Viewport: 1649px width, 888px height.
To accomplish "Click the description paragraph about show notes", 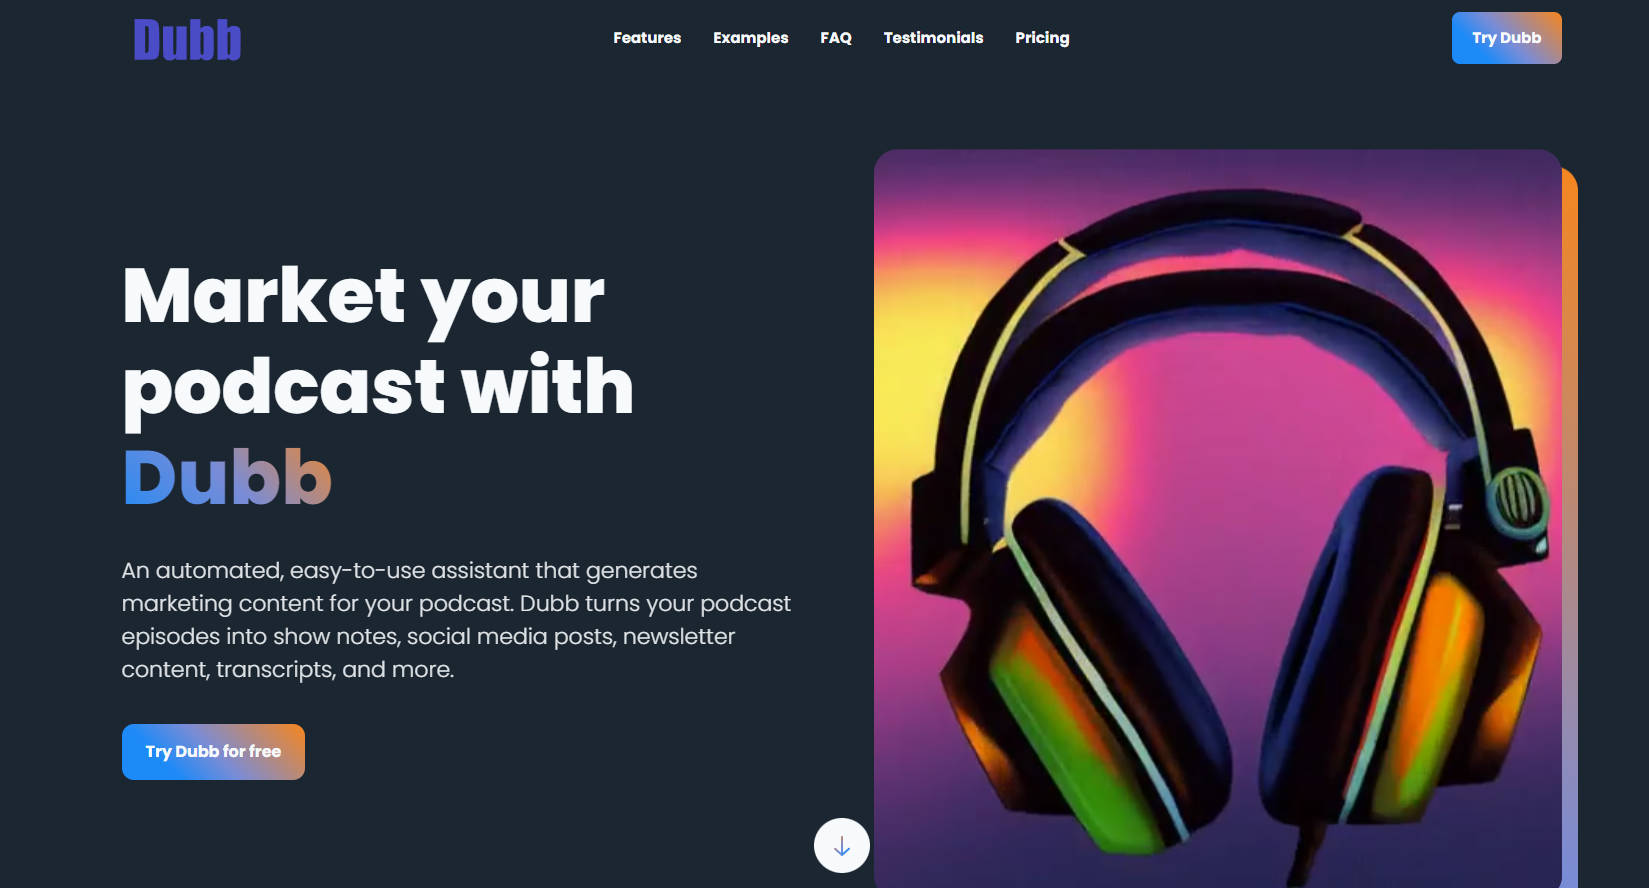I will click(456, 620).
